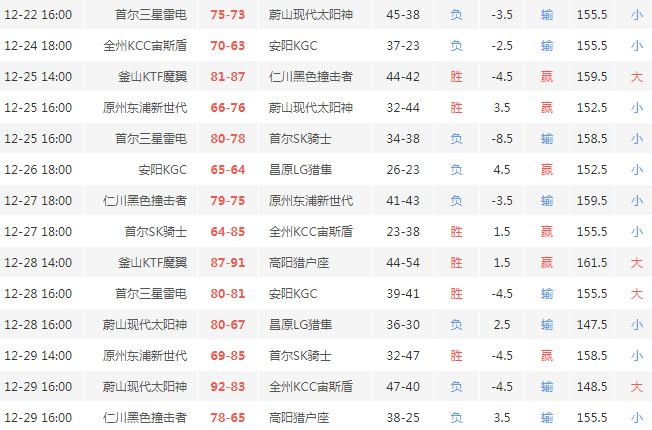
Task: Click the -8.5 handicap value
Action: [x=502, y=139]
